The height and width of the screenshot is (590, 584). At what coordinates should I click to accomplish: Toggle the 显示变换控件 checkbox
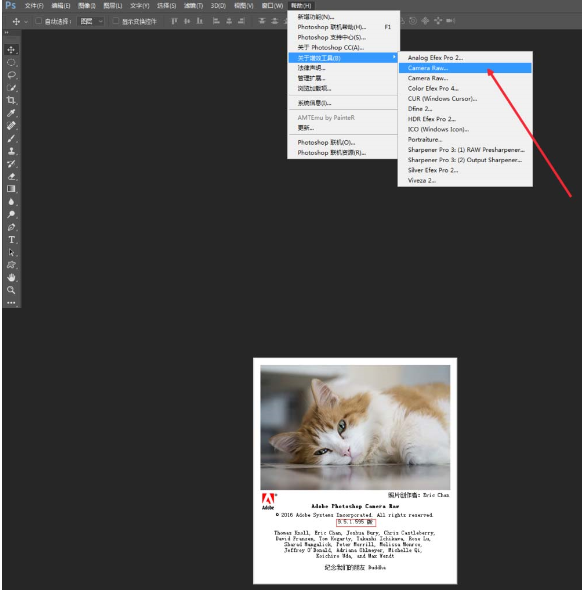116,21
